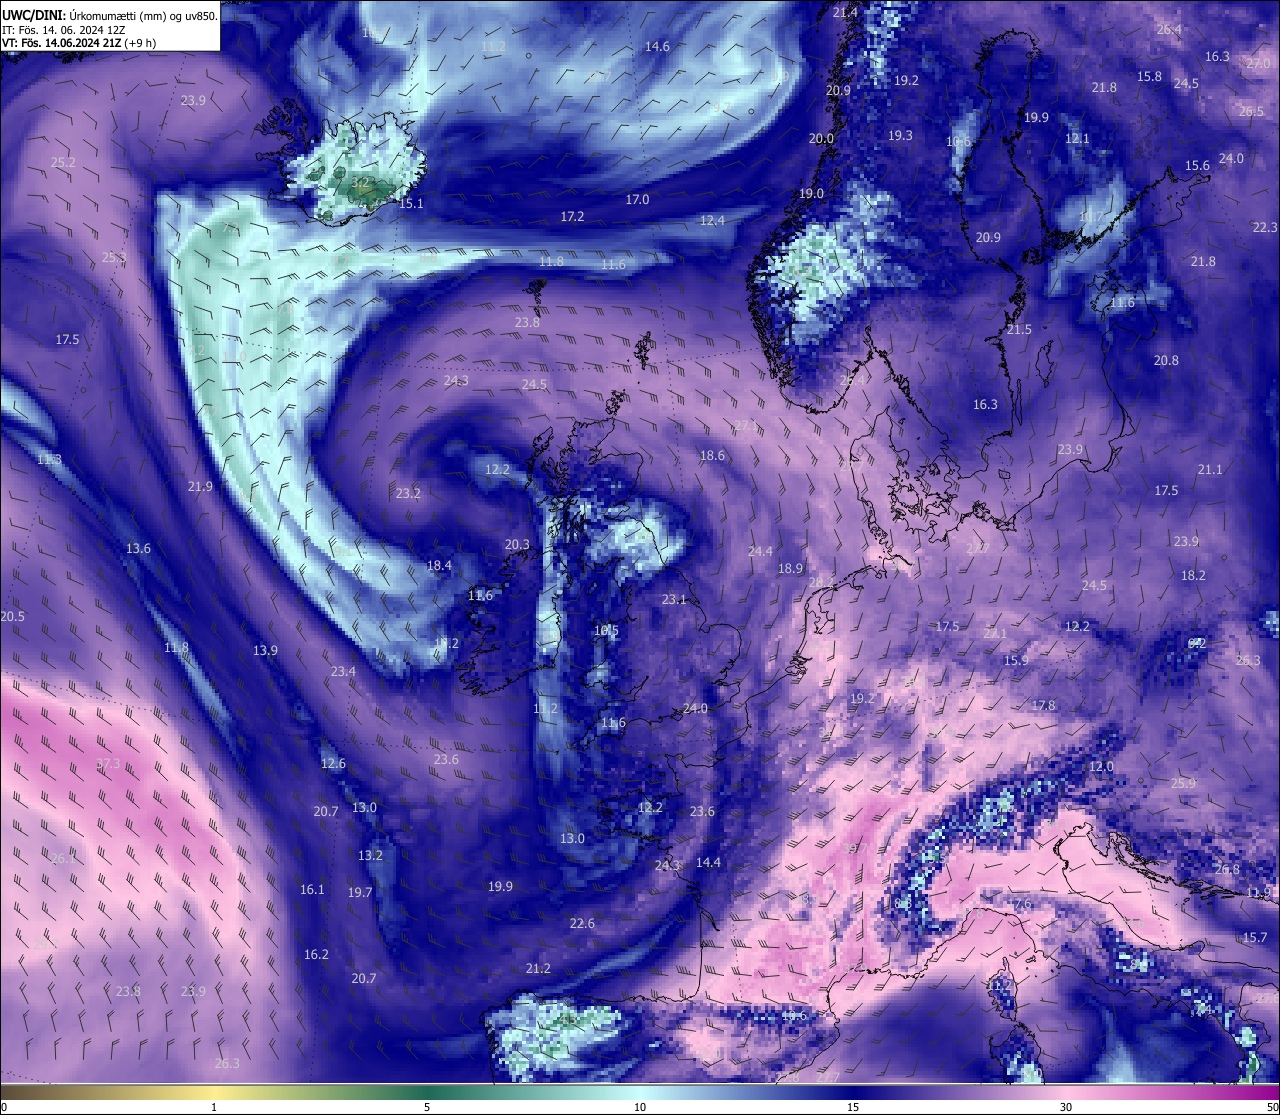Click the 15.6 value near Finland
Viewport: 1280px width, 1115px height.
tap(1197, 165)
